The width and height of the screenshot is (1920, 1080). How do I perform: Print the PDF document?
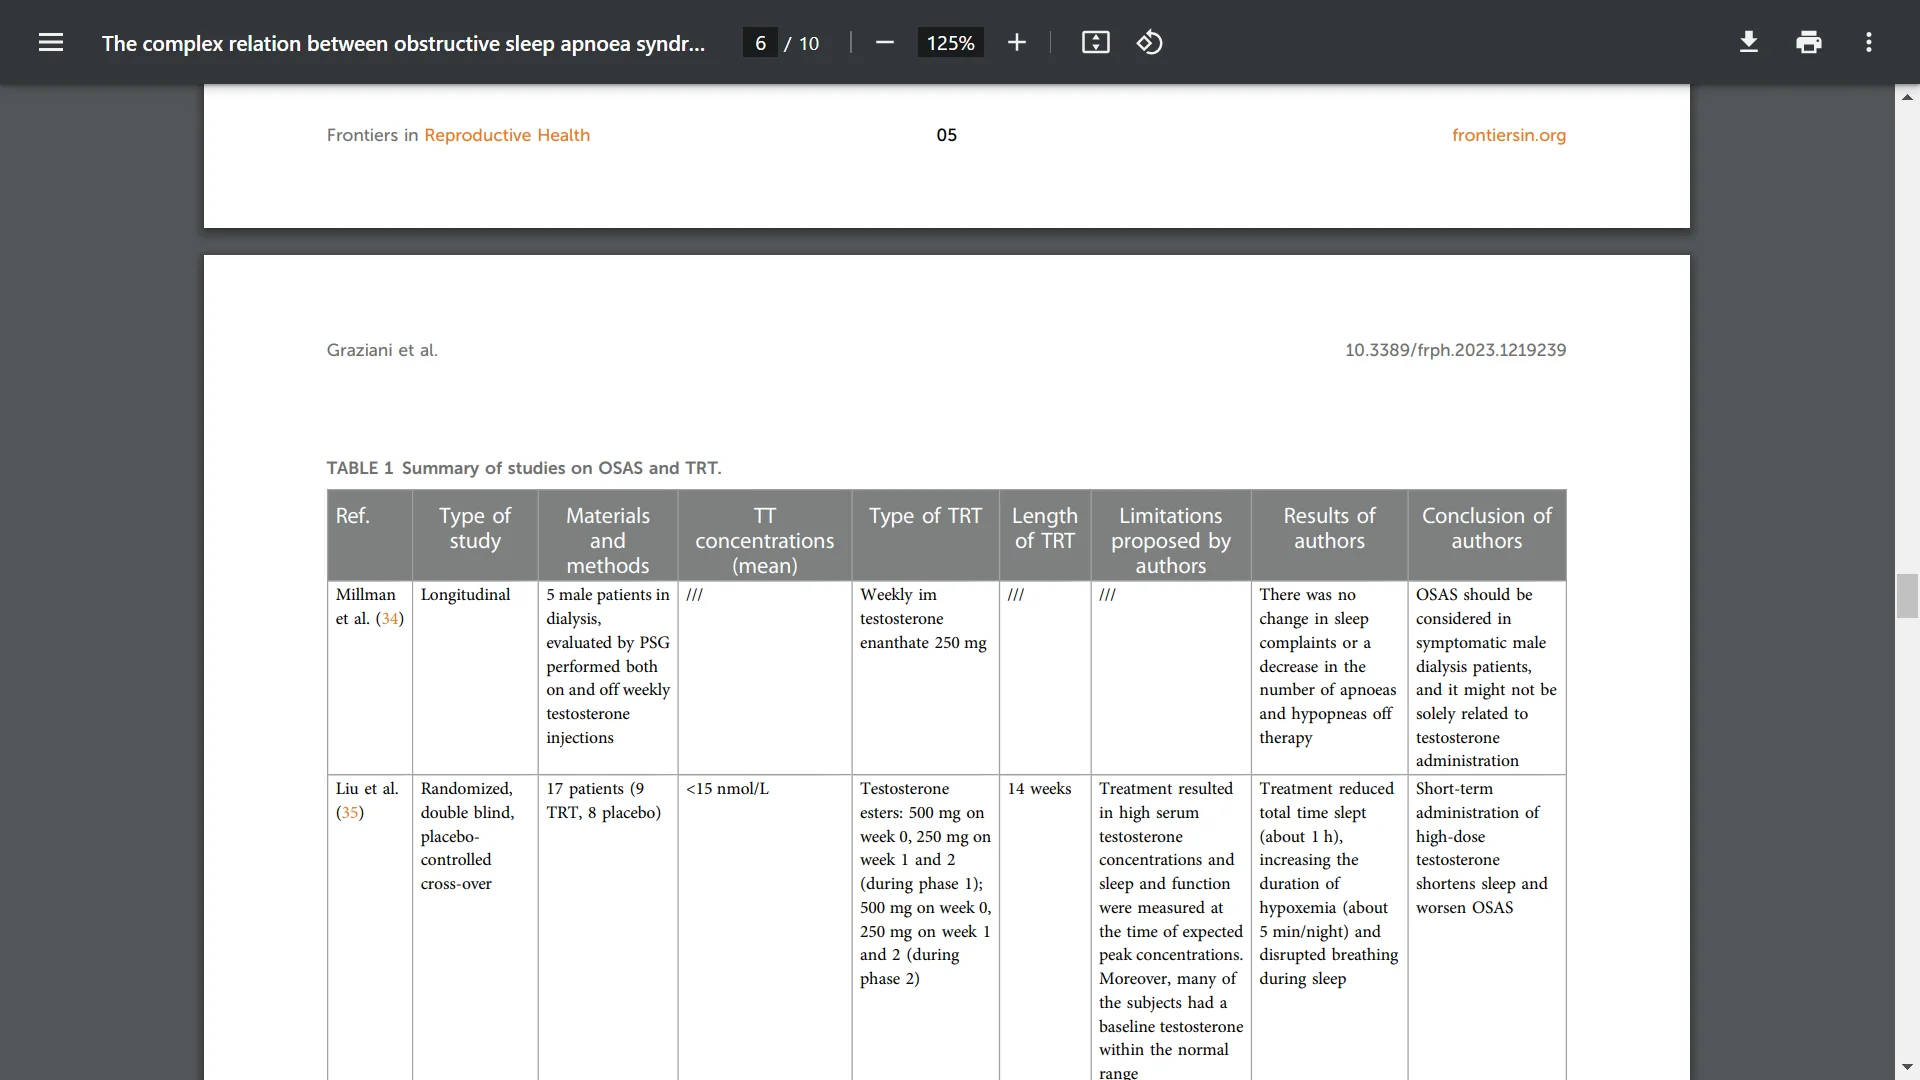pos(1808,42)
